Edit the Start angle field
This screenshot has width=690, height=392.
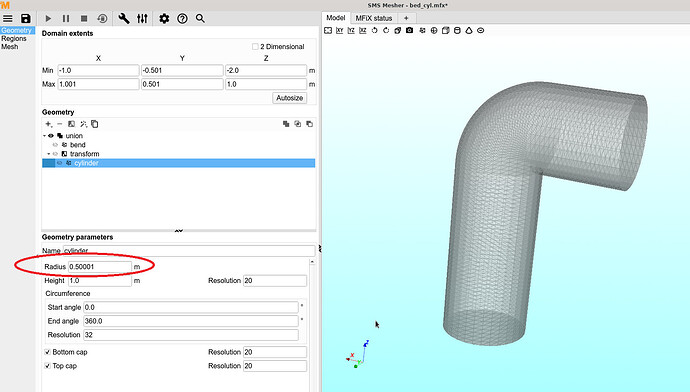tap(191, 307)
